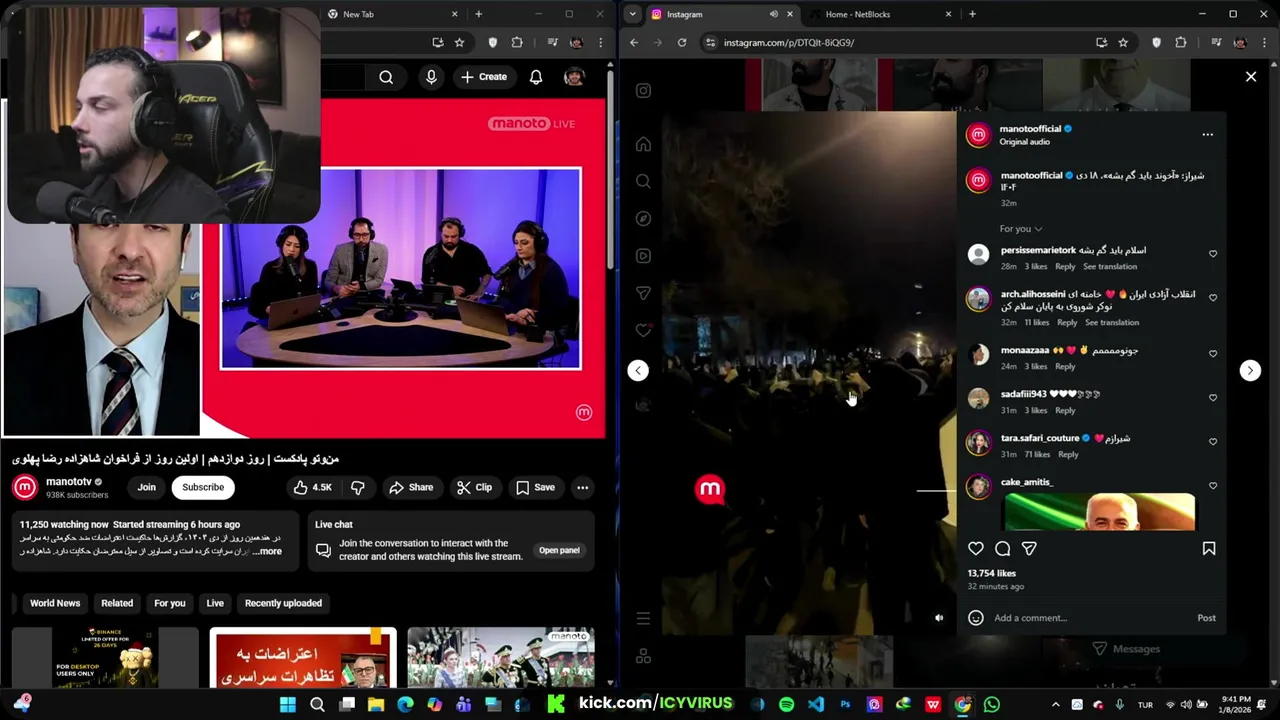Image resolution: width=1280 pixels, height=720 pixels.
Task: Open Messages panel at bottom of Instagram
Action: (1126, 649)
